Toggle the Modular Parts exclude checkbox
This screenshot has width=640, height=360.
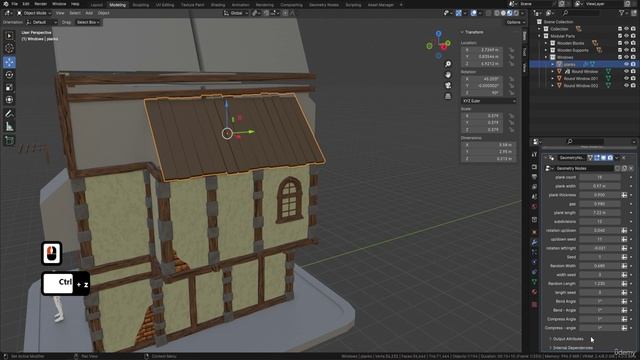coord(620,36)
